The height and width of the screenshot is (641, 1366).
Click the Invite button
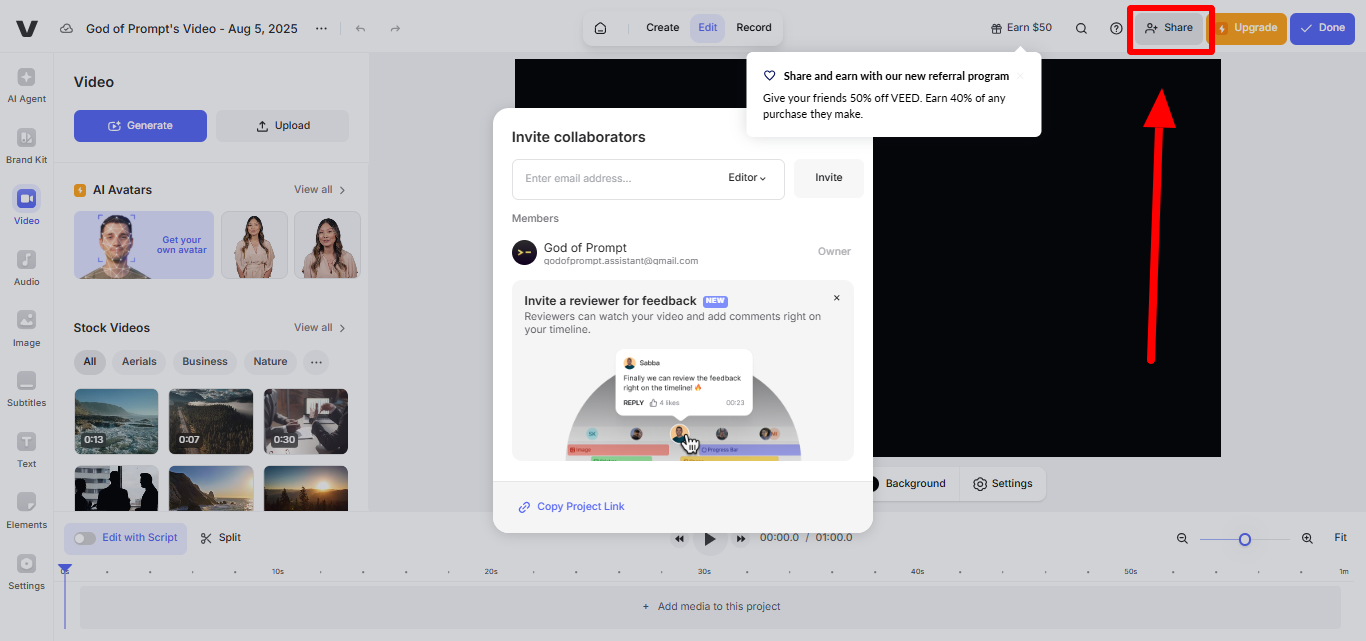[x=829, y=178]
